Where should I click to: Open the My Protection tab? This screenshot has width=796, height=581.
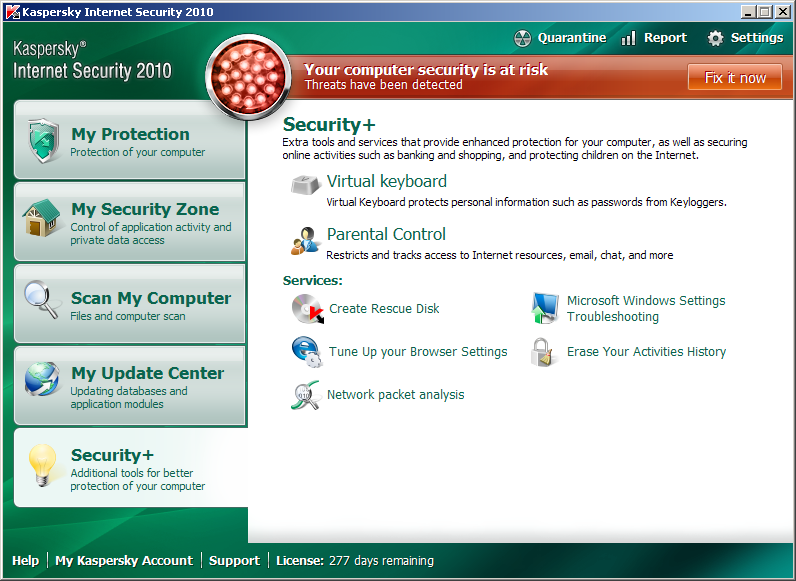tap(130, 140)
